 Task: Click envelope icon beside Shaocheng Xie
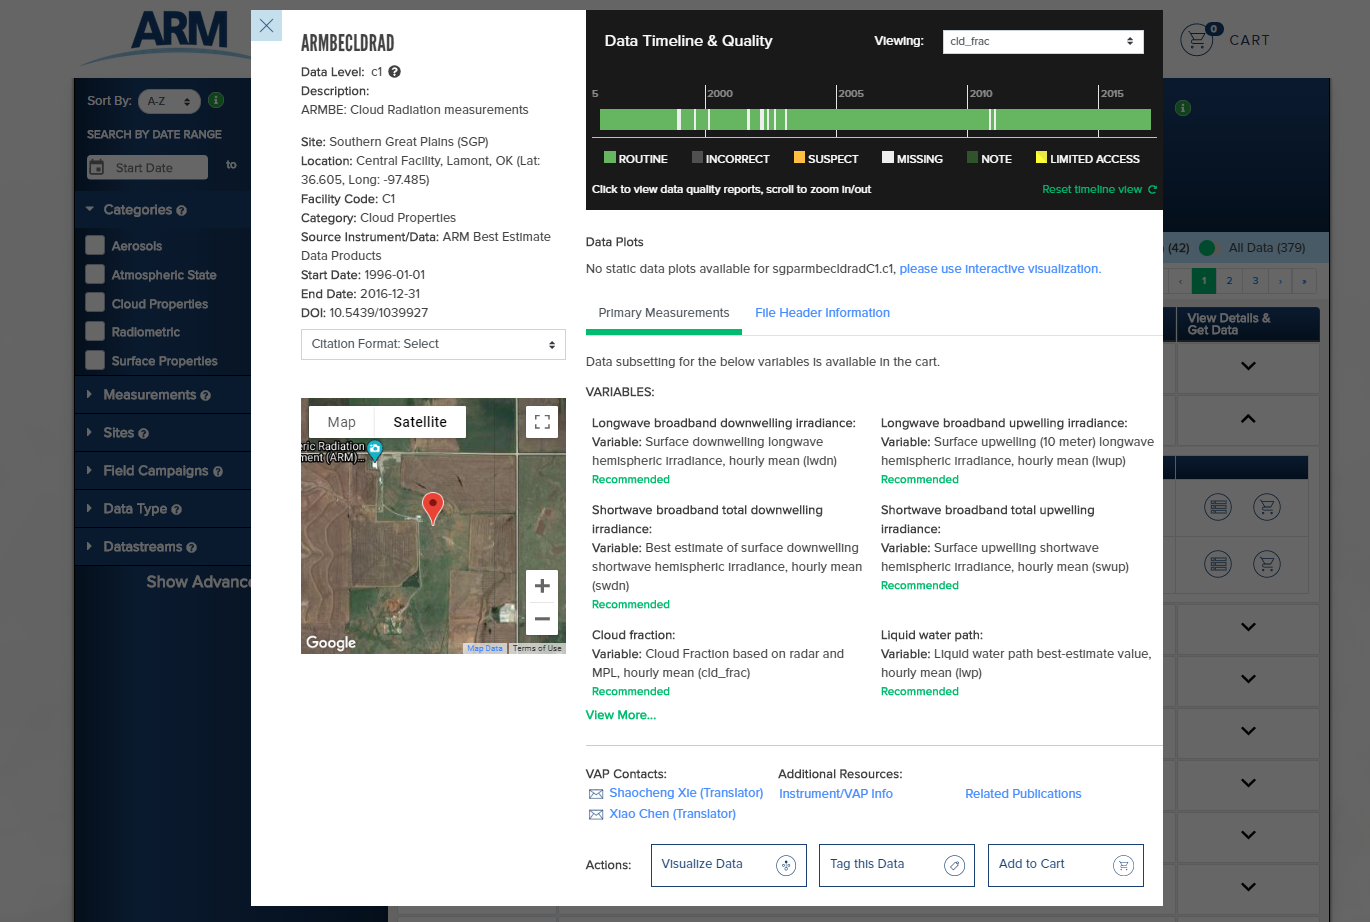[x=596, y=794]
